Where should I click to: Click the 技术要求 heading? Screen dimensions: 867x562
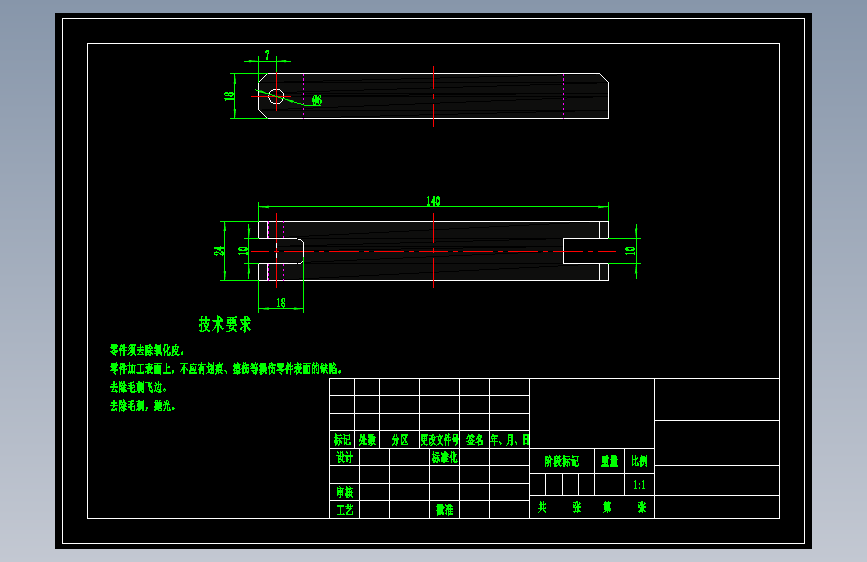225,324
